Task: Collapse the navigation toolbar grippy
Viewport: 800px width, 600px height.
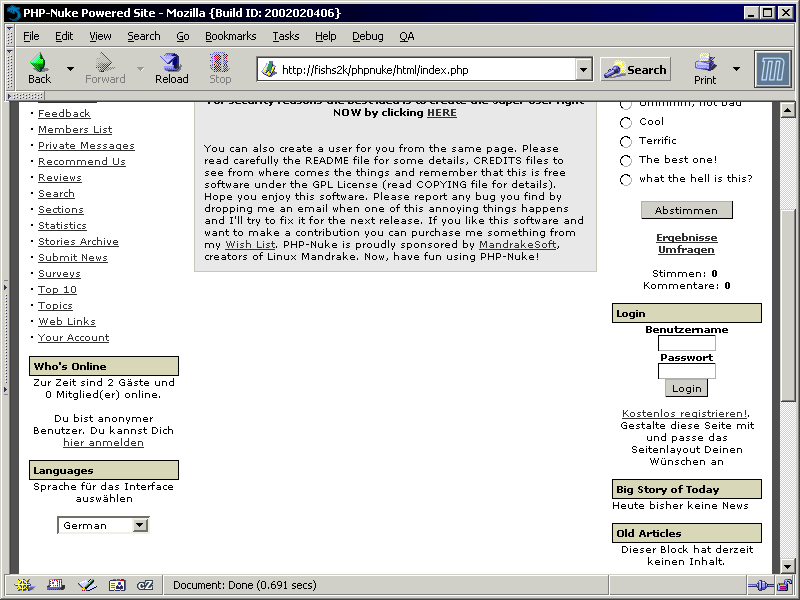Action: tap(9, 69)
